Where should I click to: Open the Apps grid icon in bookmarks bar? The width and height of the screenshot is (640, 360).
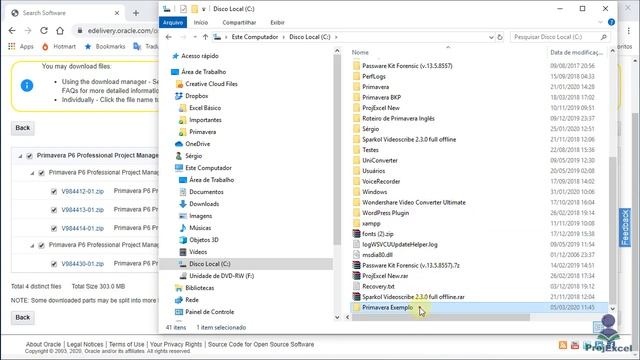point(11,47)
